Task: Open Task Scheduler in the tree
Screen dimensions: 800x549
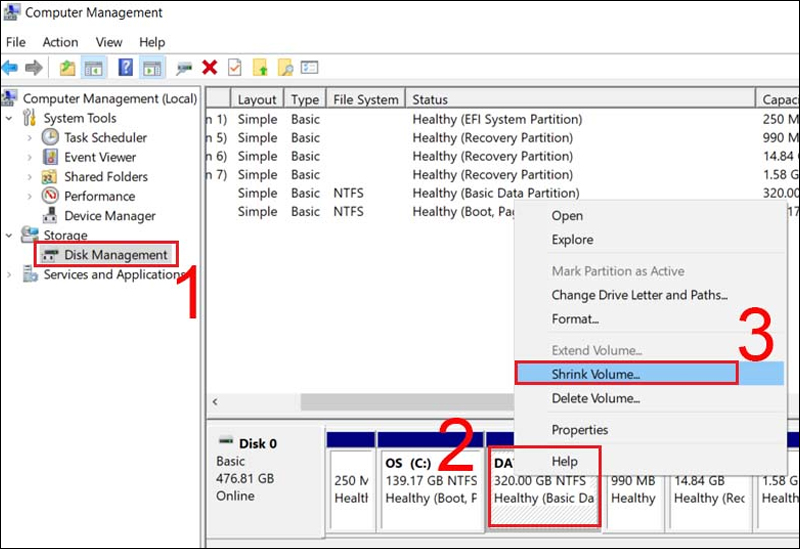Action: tap(105, 138)
